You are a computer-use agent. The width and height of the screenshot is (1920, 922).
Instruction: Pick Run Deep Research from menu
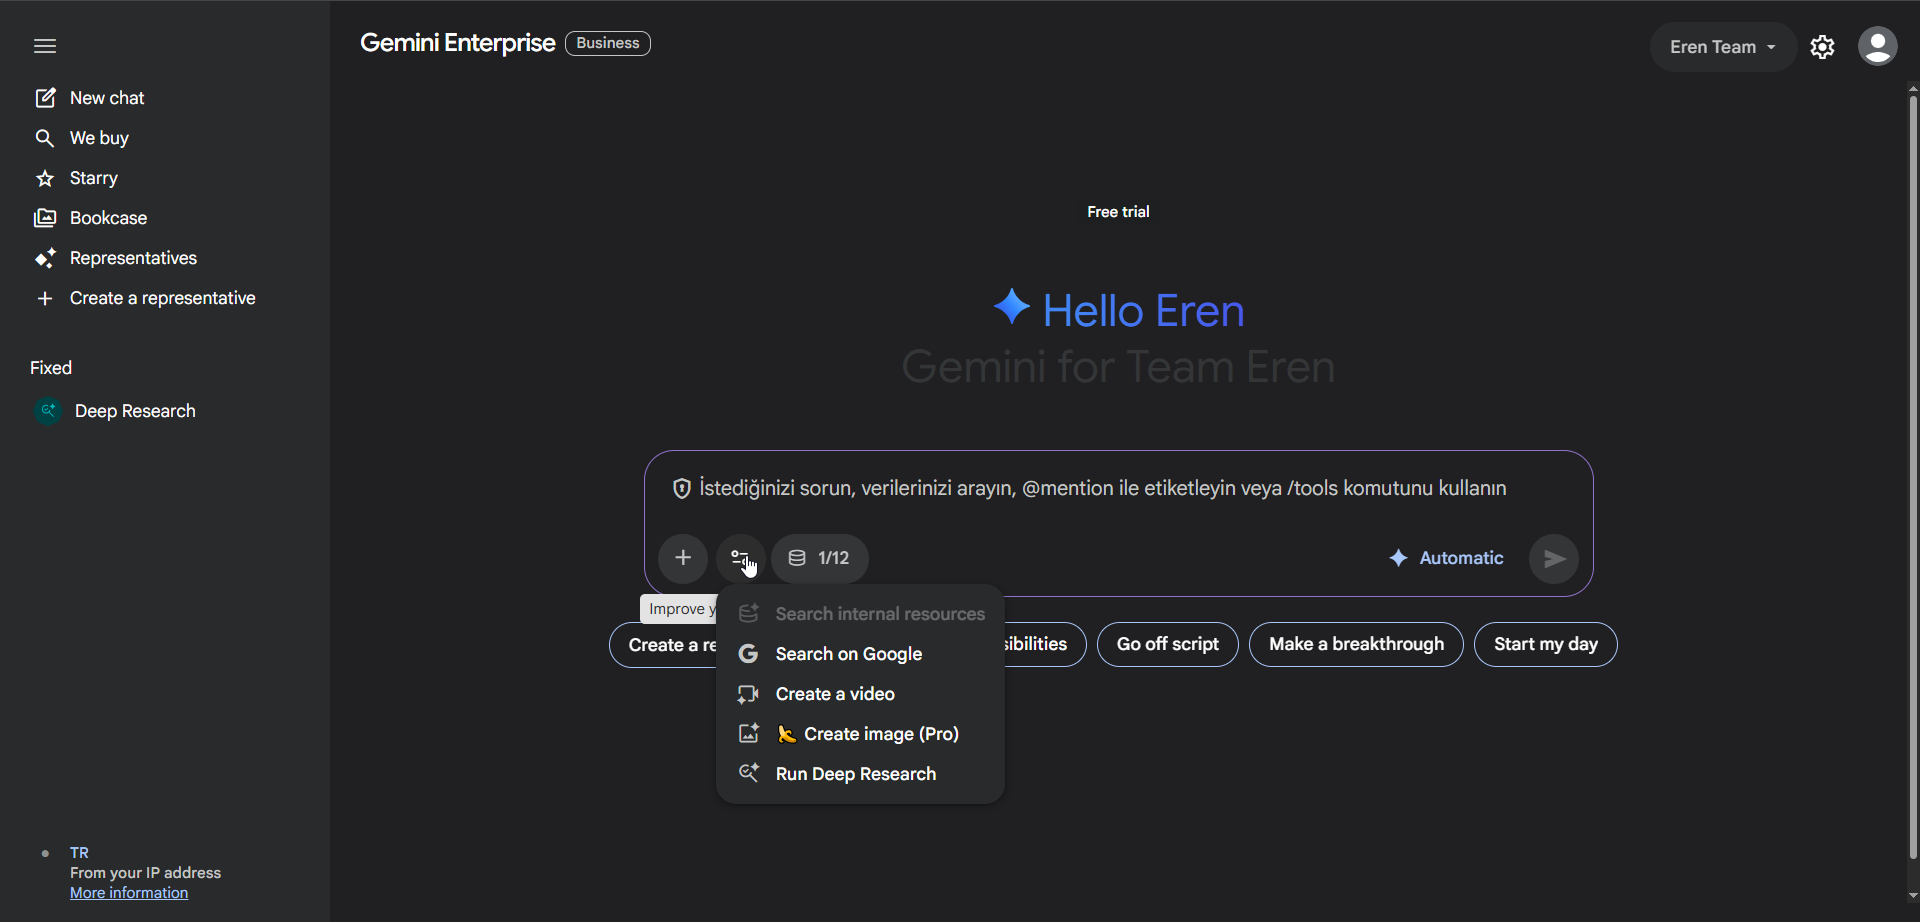pos(855,774)
